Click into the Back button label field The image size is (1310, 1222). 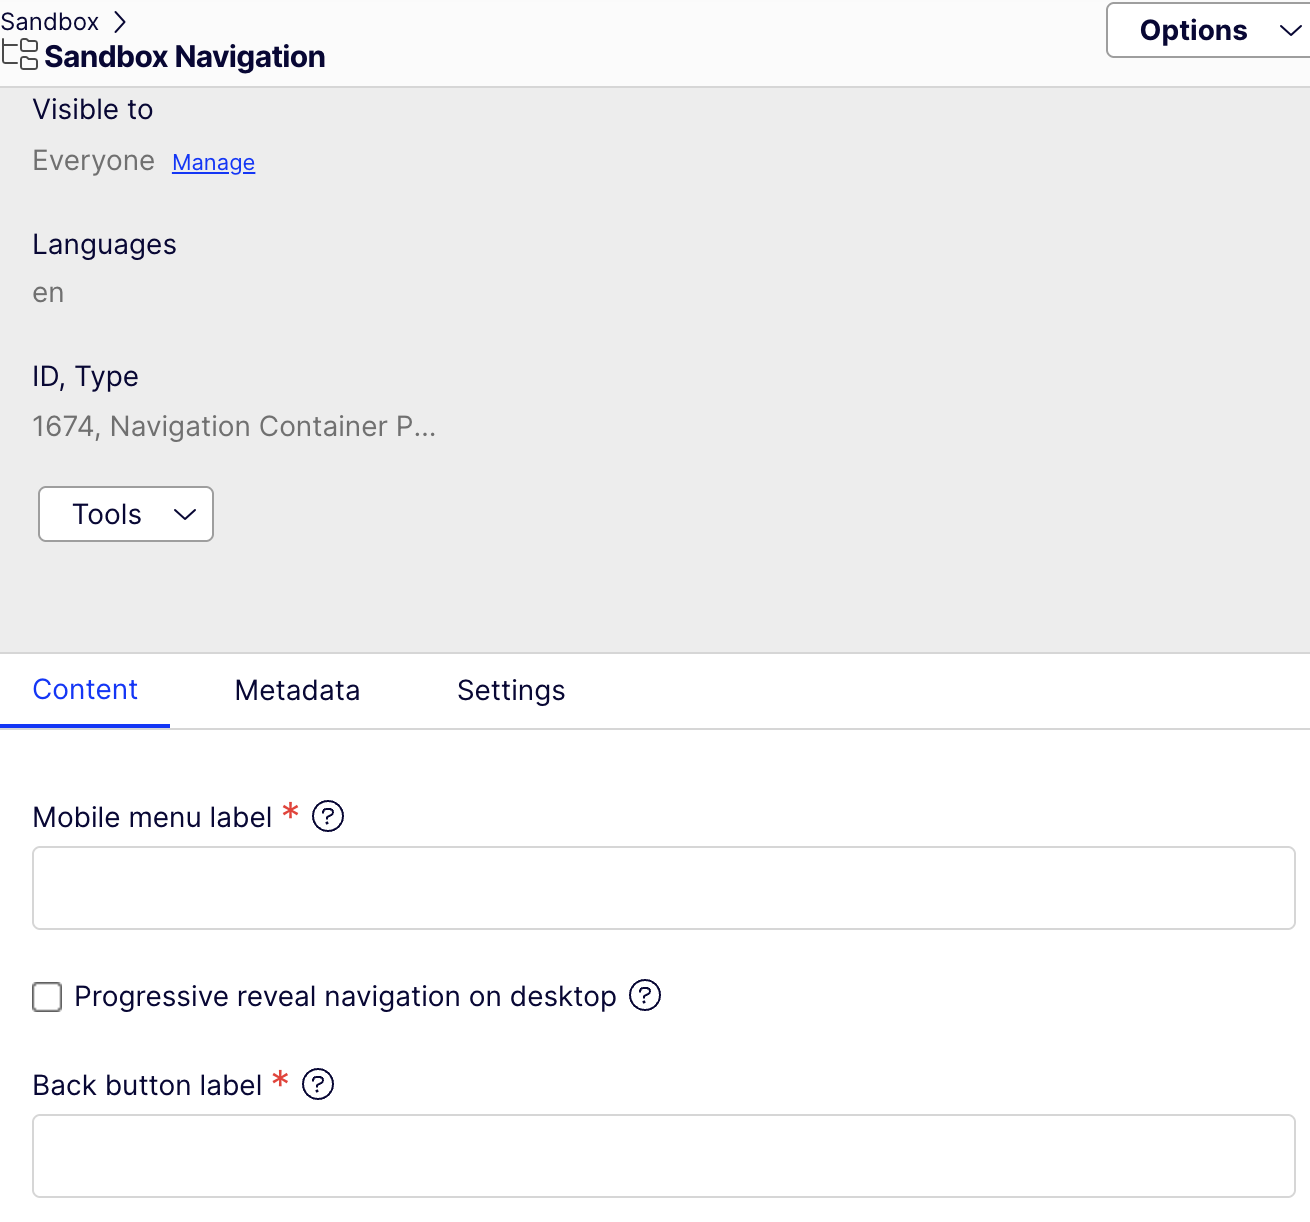coord(664,1156)
